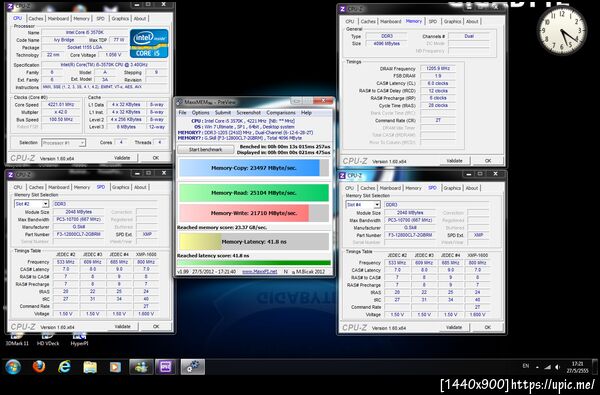Click the desktop clock gadget
600x395 pixels.
562,31
